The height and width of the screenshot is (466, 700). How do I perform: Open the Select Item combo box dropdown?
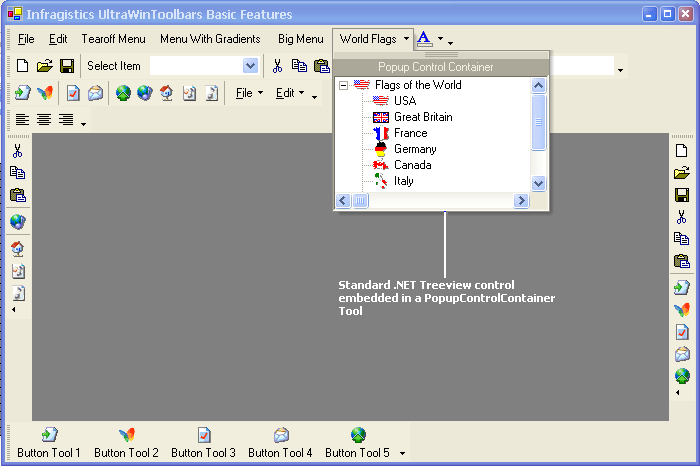[250, 66]
